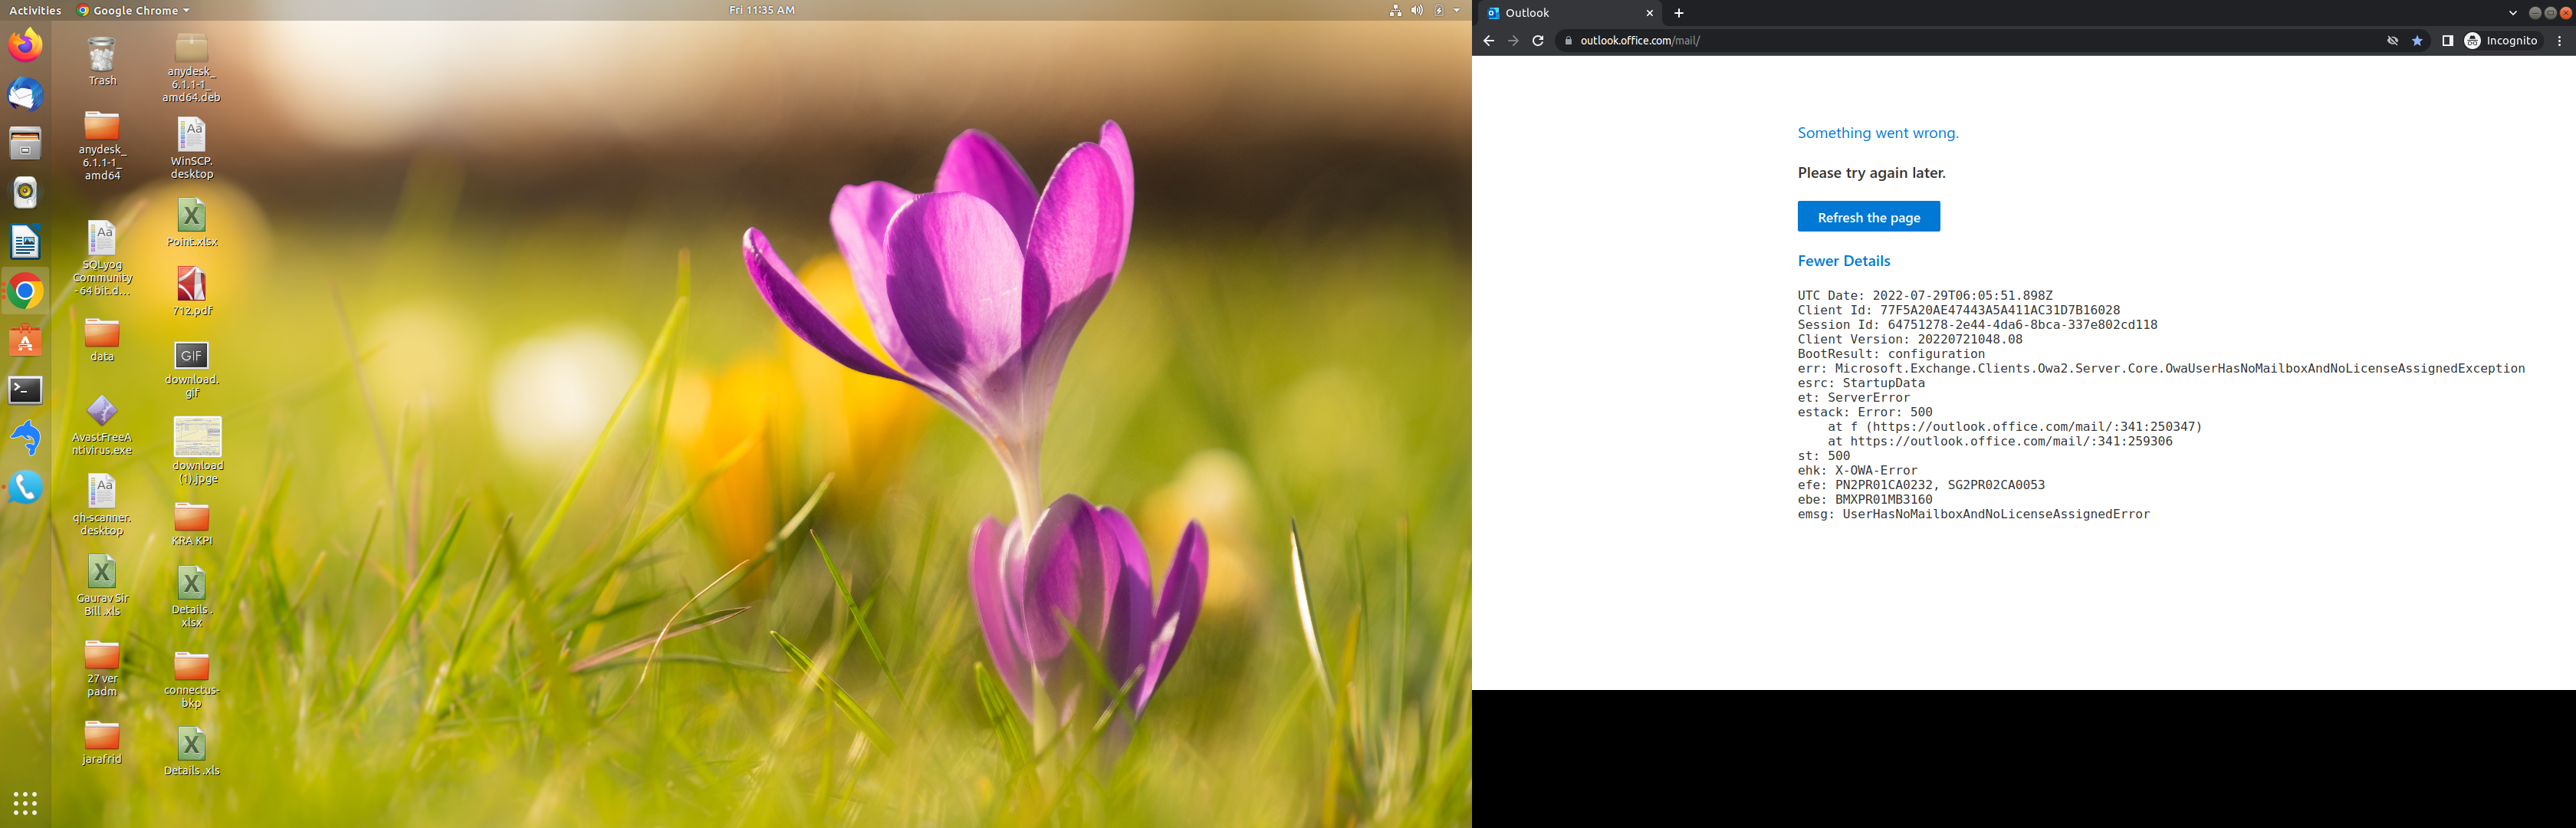Click the Something went wrong heading
The height and width of the screenshot is (828, 2576).
tap(1877, 133)
